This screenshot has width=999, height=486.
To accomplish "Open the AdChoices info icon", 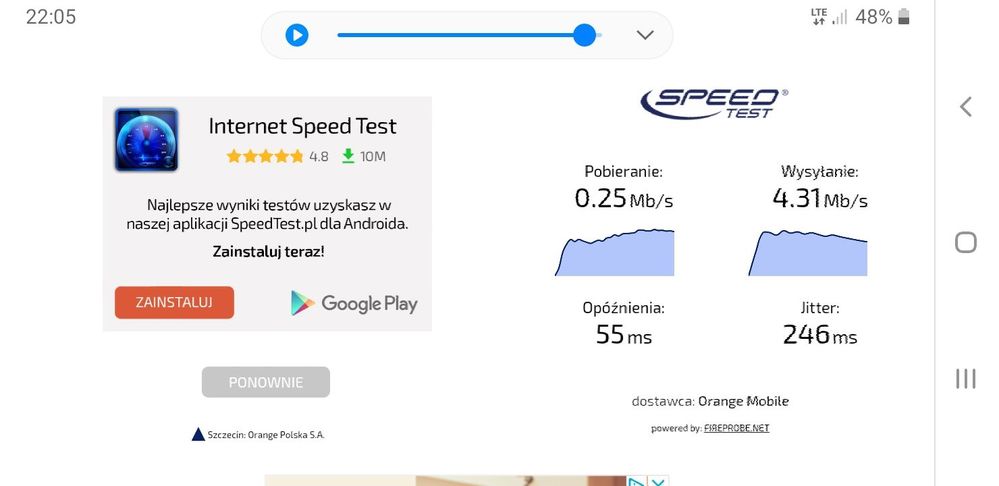I will click(x=637, y=482).
